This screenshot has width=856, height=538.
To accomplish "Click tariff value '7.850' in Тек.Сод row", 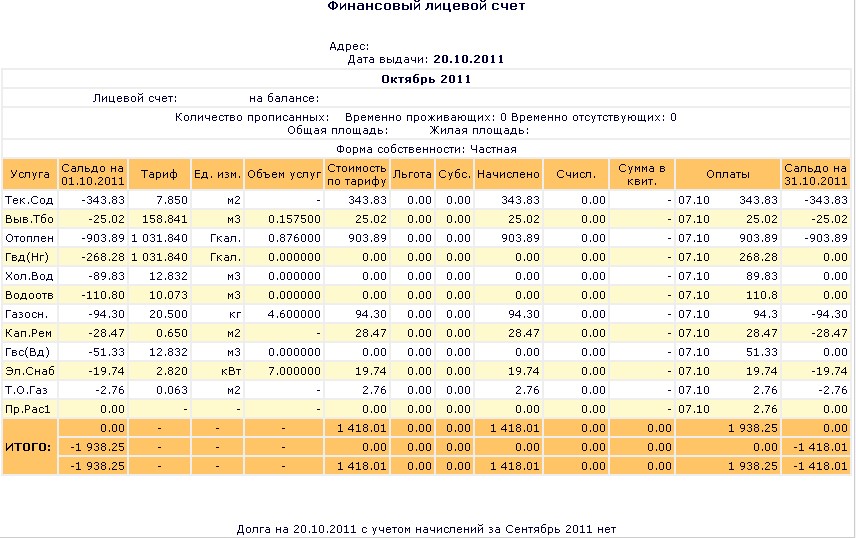I will pyautogui.click(x=171, y=200).
